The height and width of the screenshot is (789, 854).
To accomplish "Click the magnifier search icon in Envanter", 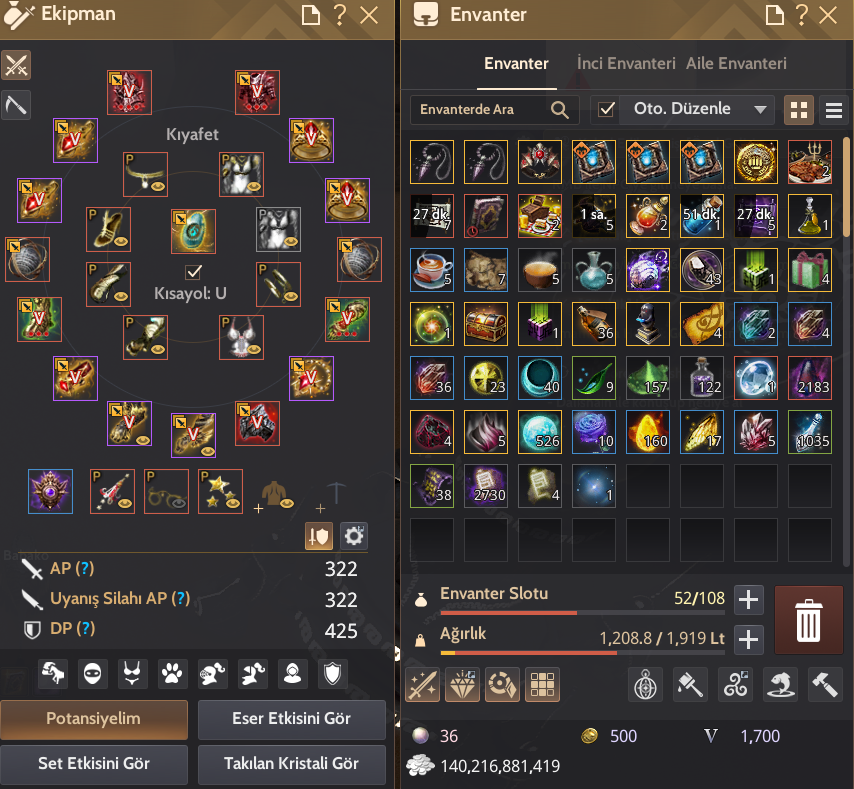I will coord(559,109).
